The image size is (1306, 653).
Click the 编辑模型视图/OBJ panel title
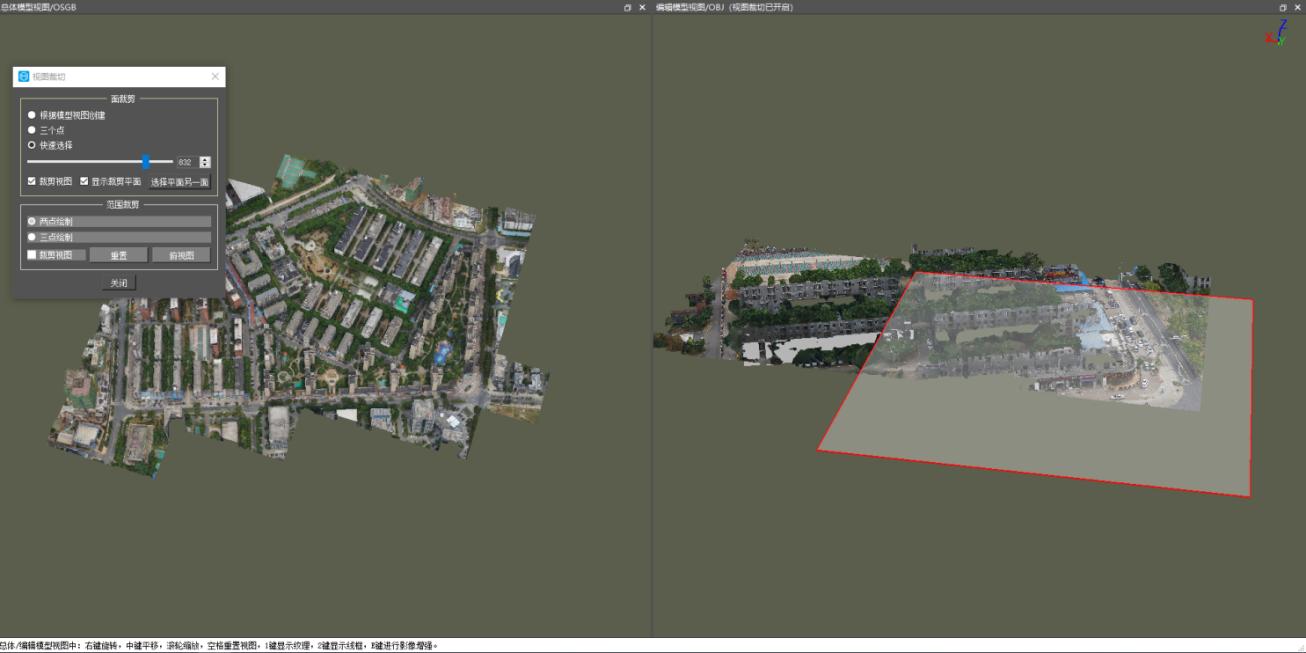point(724,7)
